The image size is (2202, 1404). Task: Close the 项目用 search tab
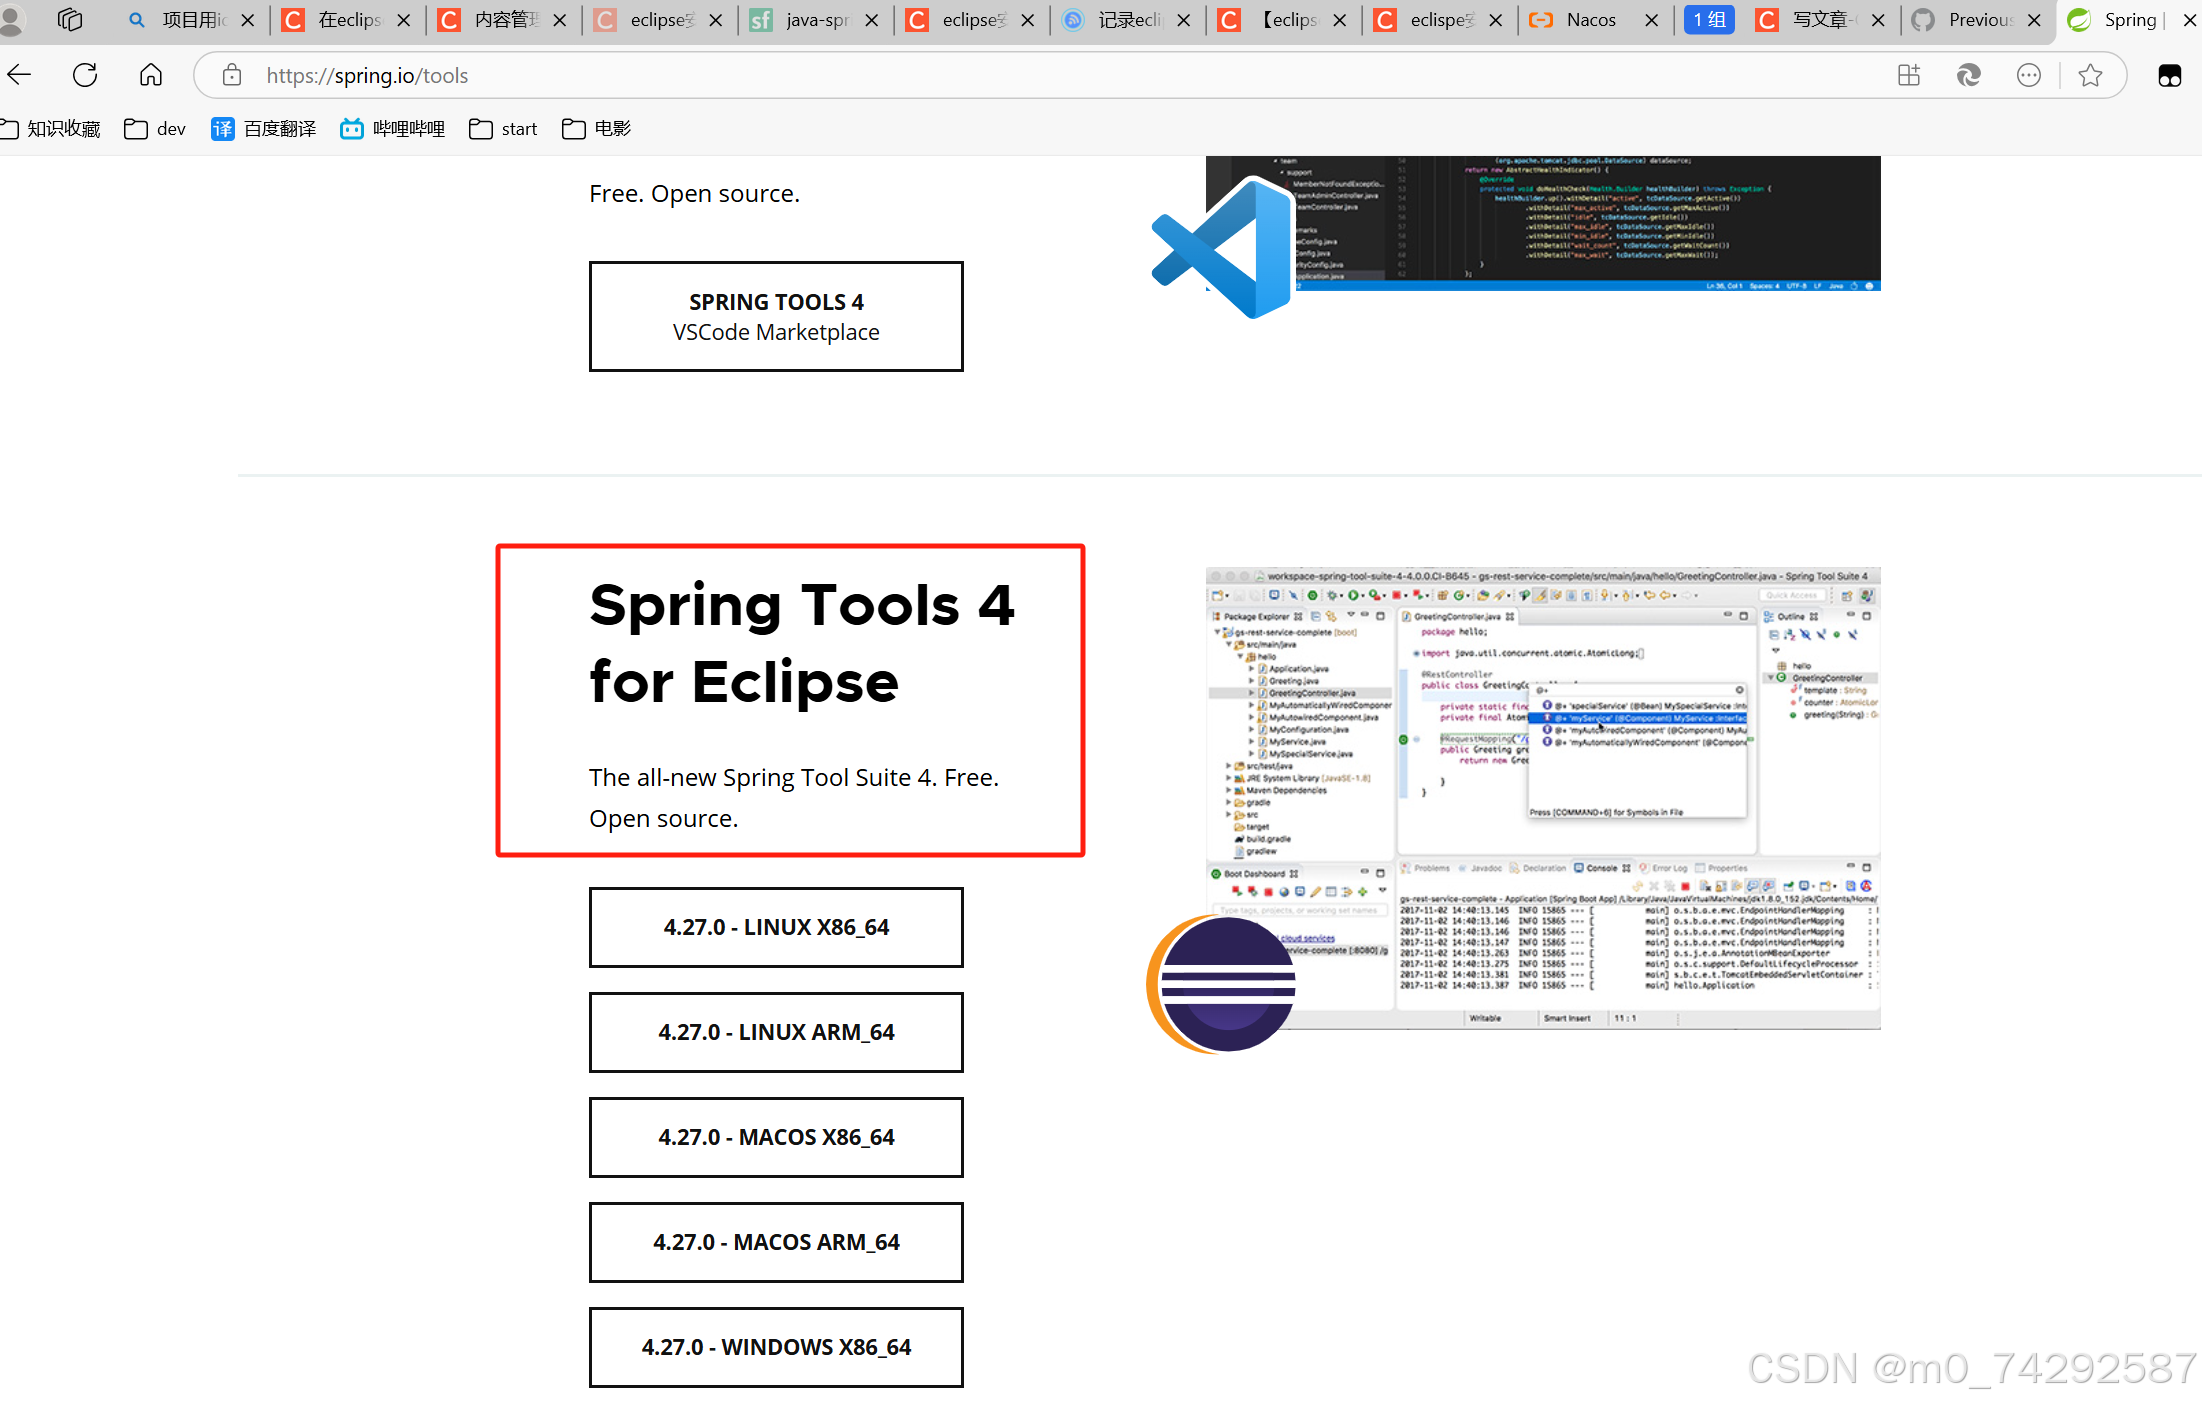coord(248,20)
